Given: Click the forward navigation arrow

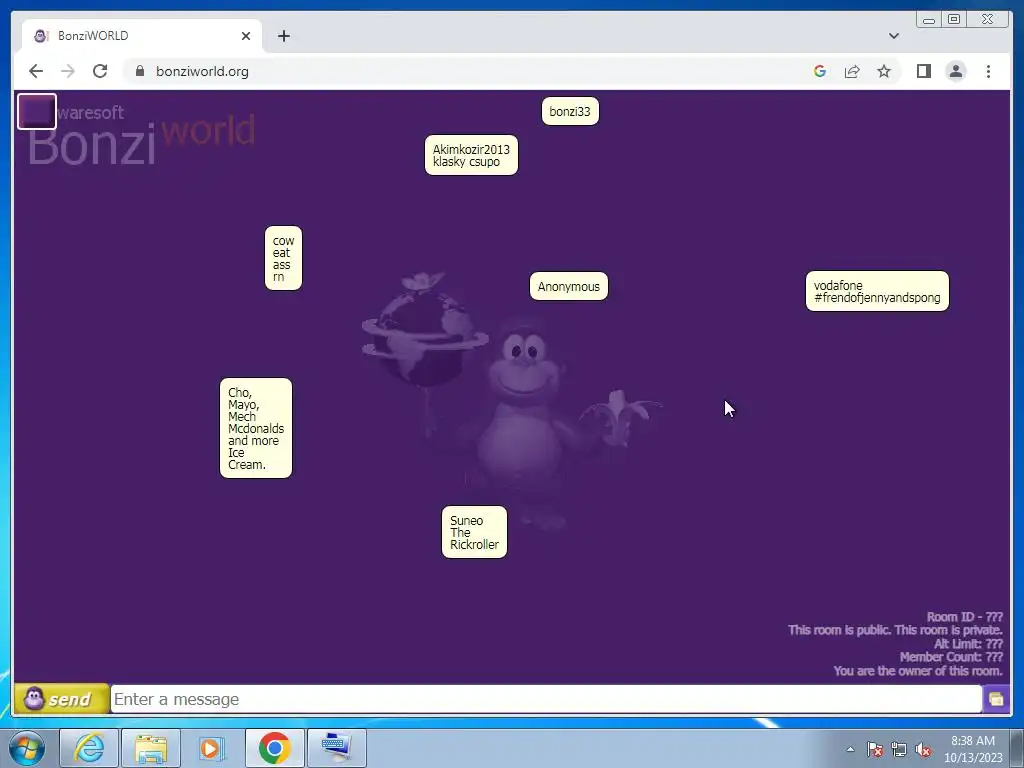Looking at the screenshot, I should click(68, 71).
